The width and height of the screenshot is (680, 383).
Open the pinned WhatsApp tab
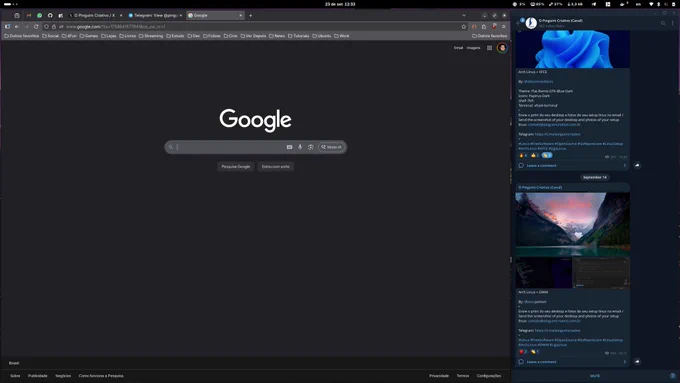click(x=39, y=15)
